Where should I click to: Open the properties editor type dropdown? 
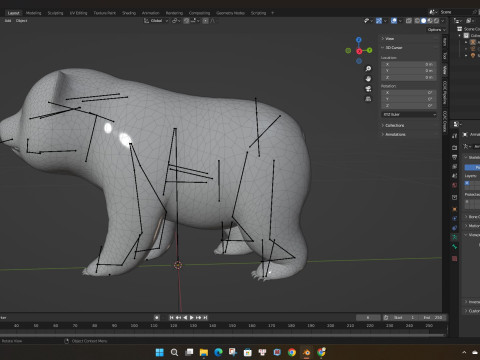pyautogui.click(x=457, y=124)
